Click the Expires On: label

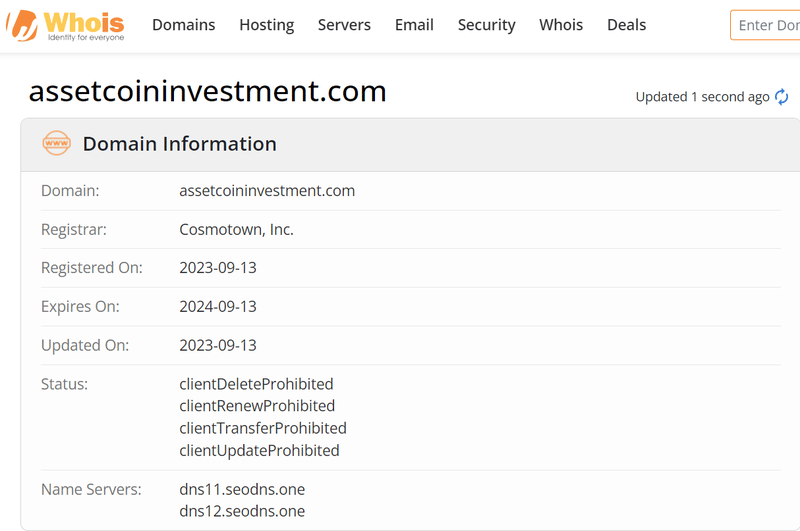pyautogui.click(x=80, y=307)
